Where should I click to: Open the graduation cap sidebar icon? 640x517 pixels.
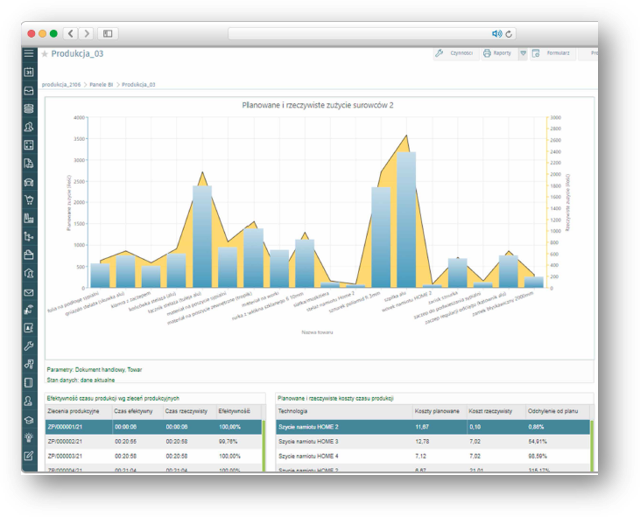[29, 420]
